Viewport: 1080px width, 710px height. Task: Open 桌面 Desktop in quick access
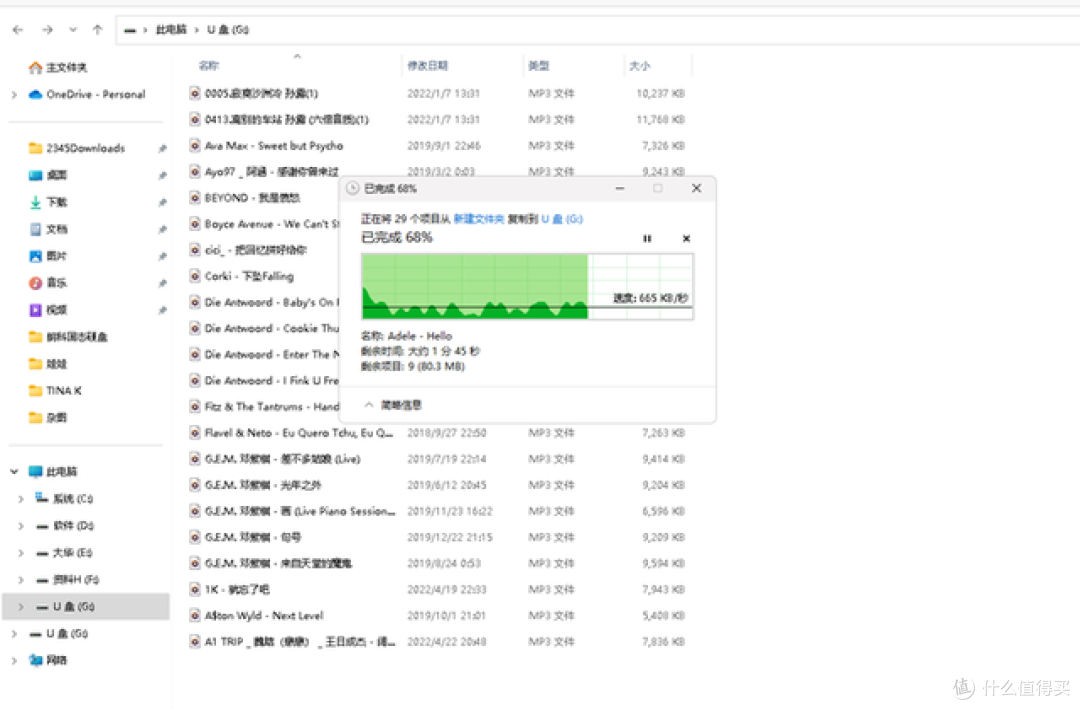(x=48, y=175)
